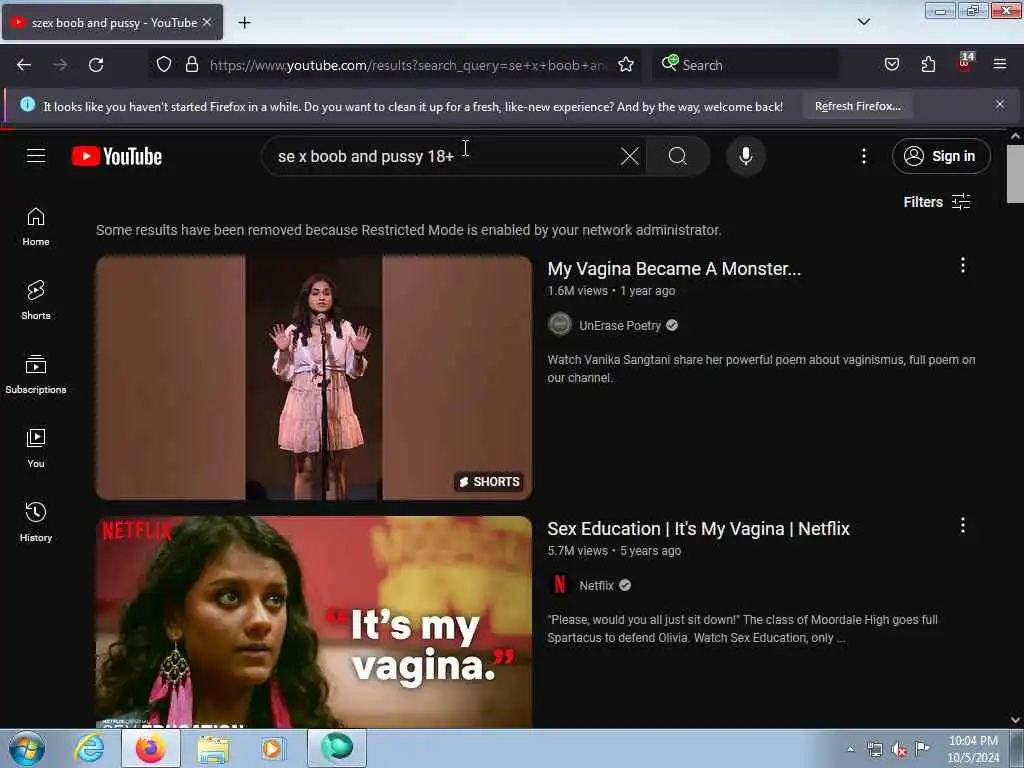Click the page vertical scrollbar thumb
The height and width of the screenshot is (768, 1024).
click(1015, 174)
